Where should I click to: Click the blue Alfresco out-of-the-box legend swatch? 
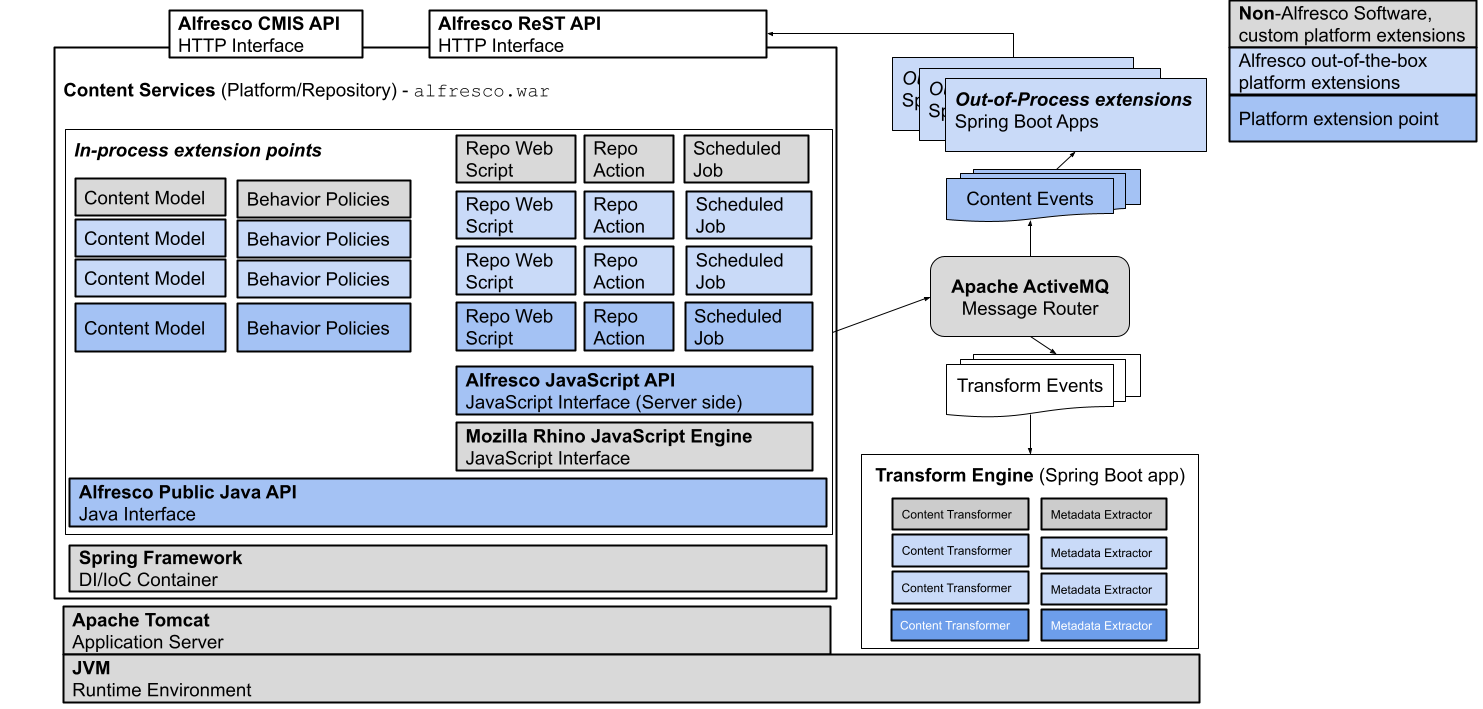[1352, 72]
